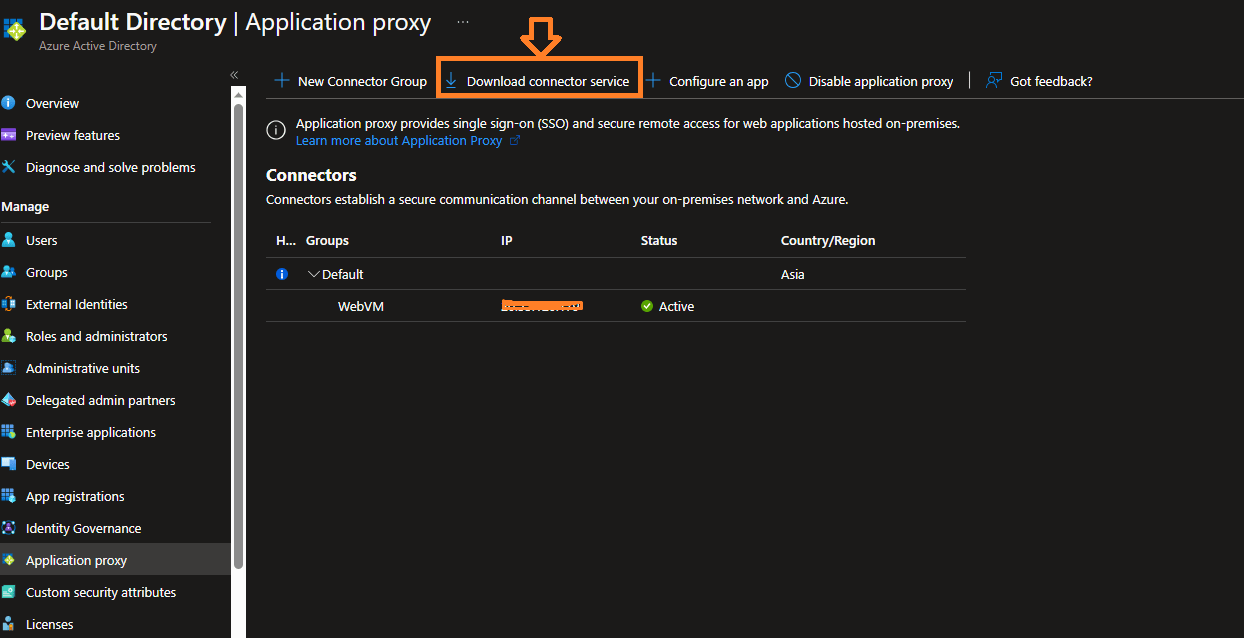Select Enterprise applications in the sidebar
The width and height of the screenshot is (1244, 638).
click(90, 432)
